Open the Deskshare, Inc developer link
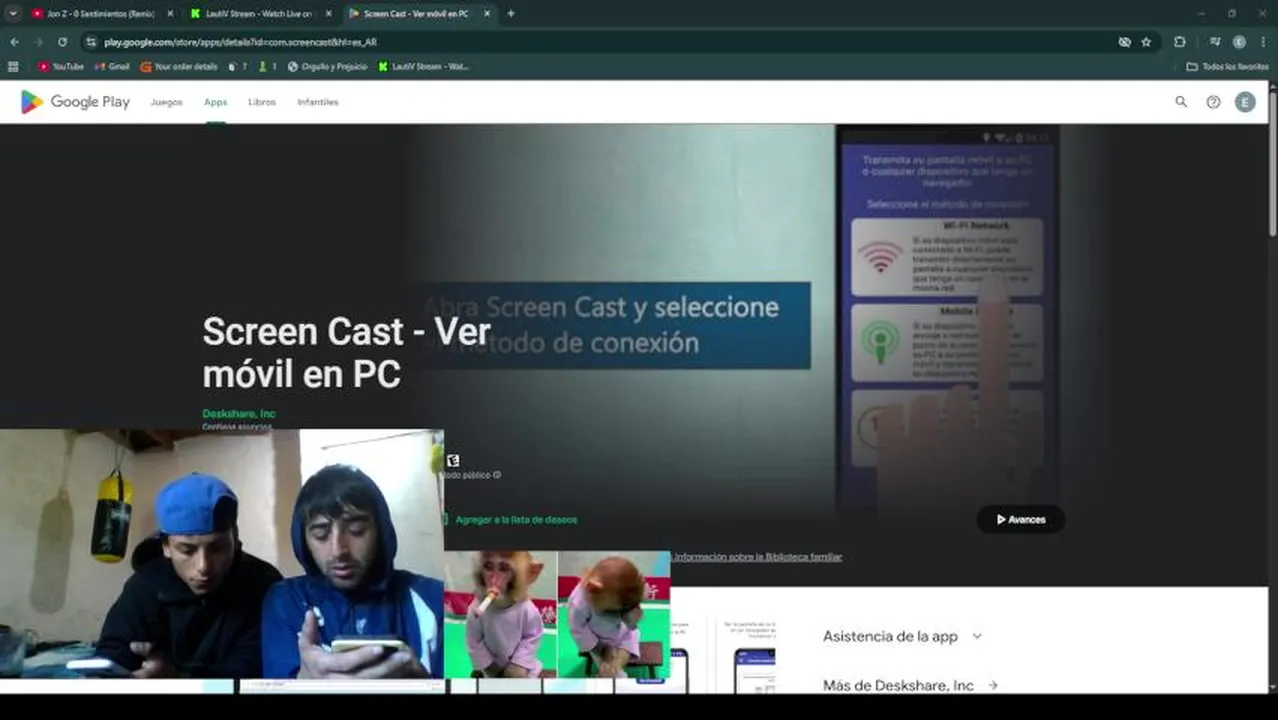This screenshot has height=720, width=1278. 239,413
